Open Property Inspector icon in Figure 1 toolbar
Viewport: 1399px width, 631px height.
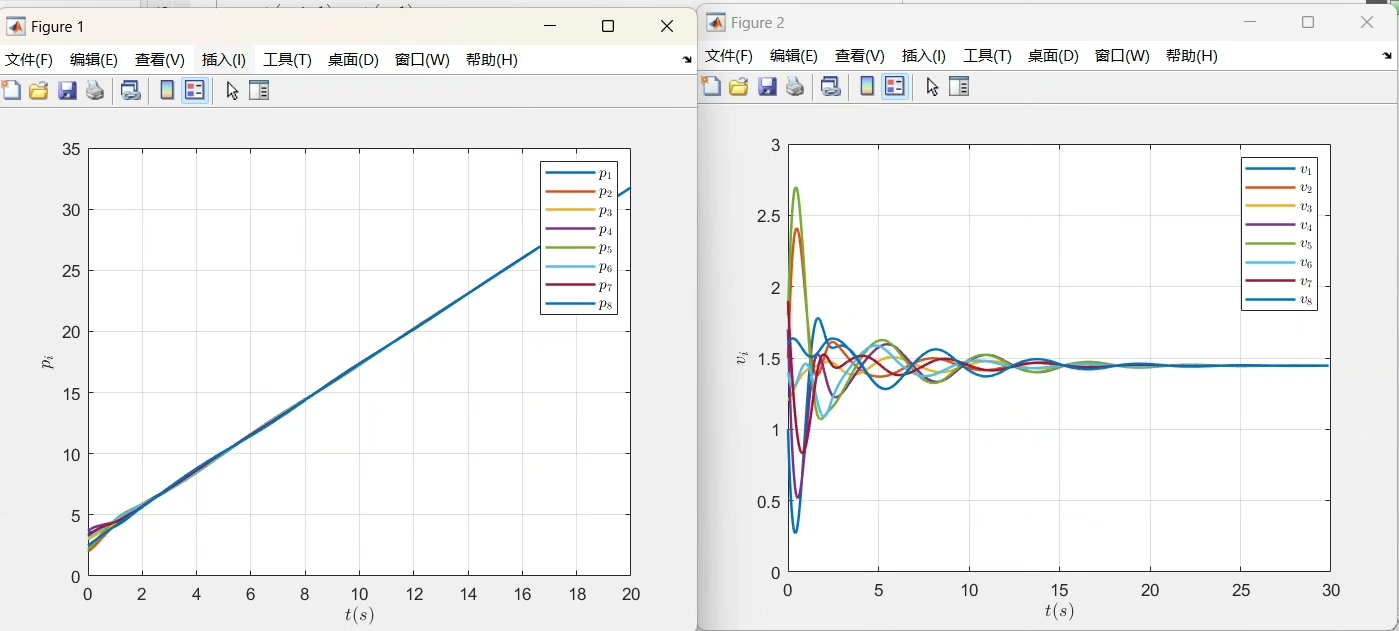click(259, 91)
